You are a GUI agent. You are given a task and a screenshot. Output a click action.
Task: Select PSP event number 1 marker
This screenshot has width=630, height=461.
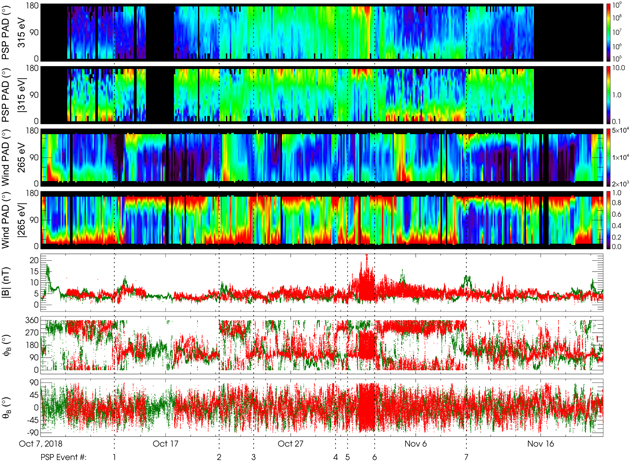tap(115, 457)
